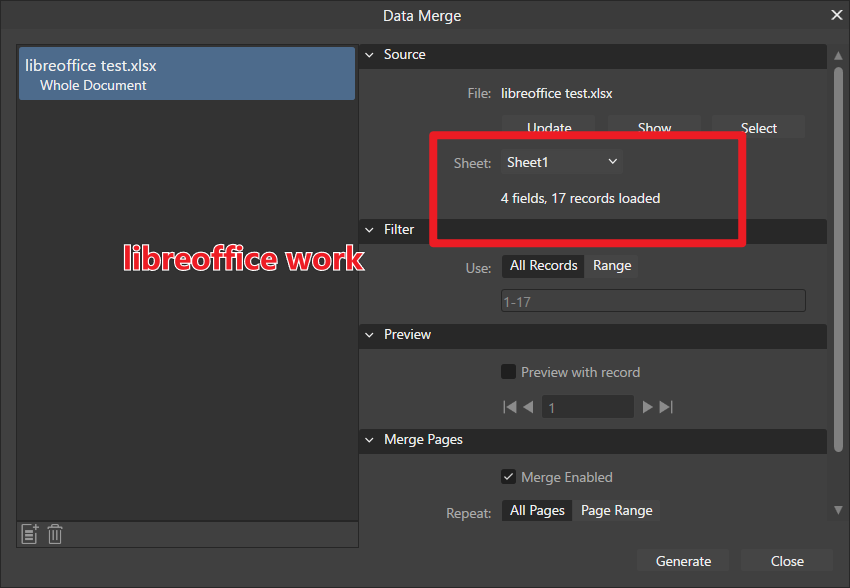
Task: Click the Select button for the file
Action: [757, 127]
